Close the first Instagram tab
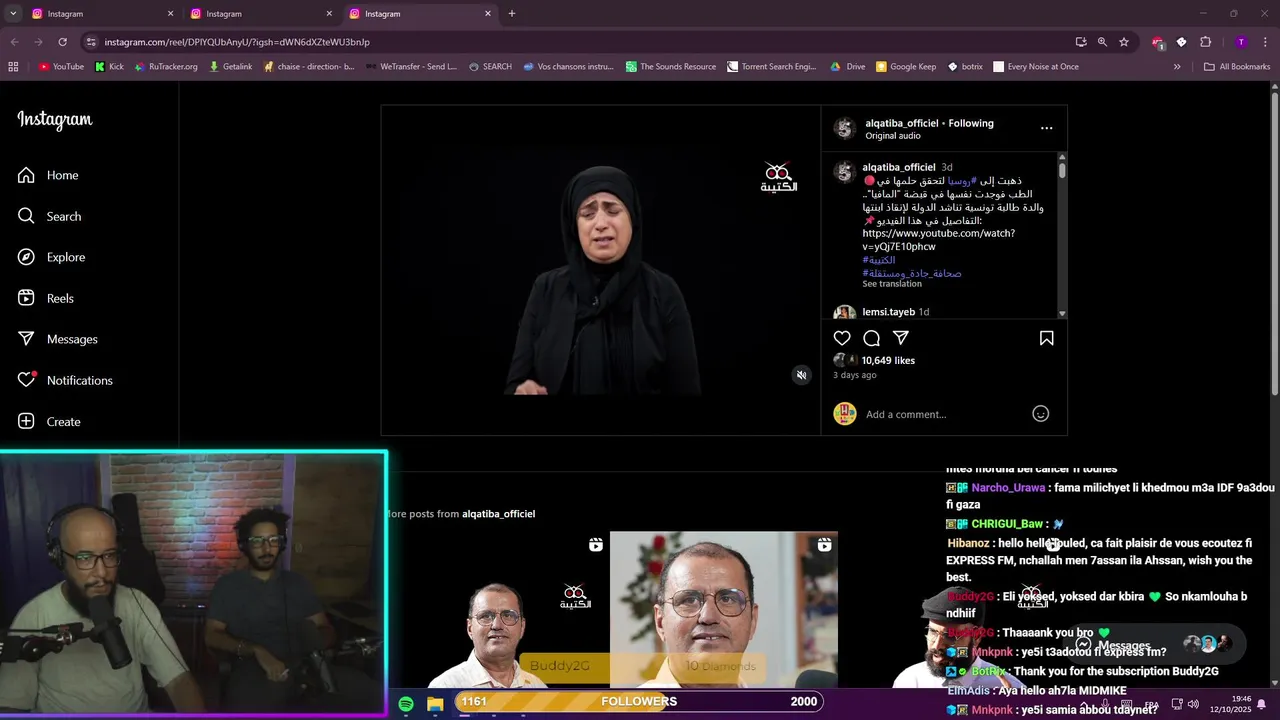This screenshot has width=1280, height=720. [170, 14]
